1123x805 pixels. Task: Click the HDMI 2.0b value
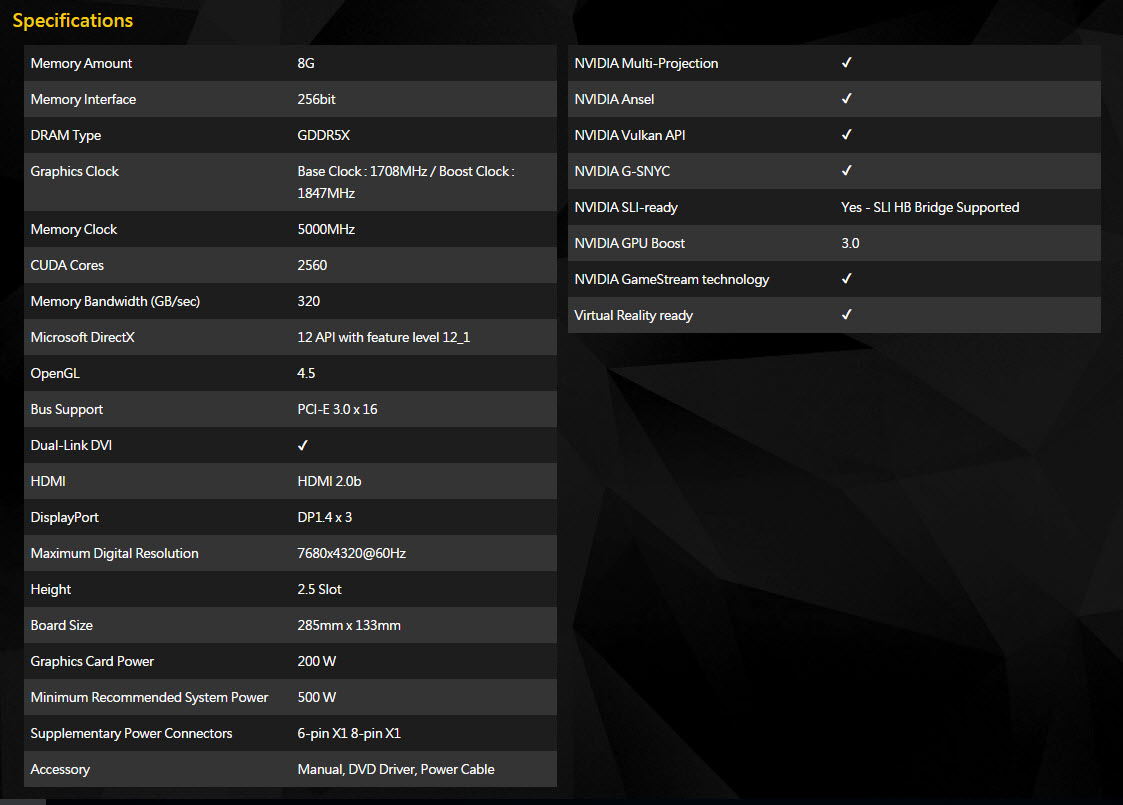coord(329,481)
